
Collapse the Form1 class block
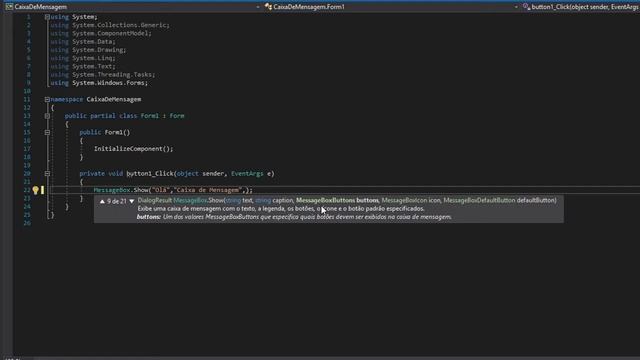pyautogui.click(x=47, y=116)
